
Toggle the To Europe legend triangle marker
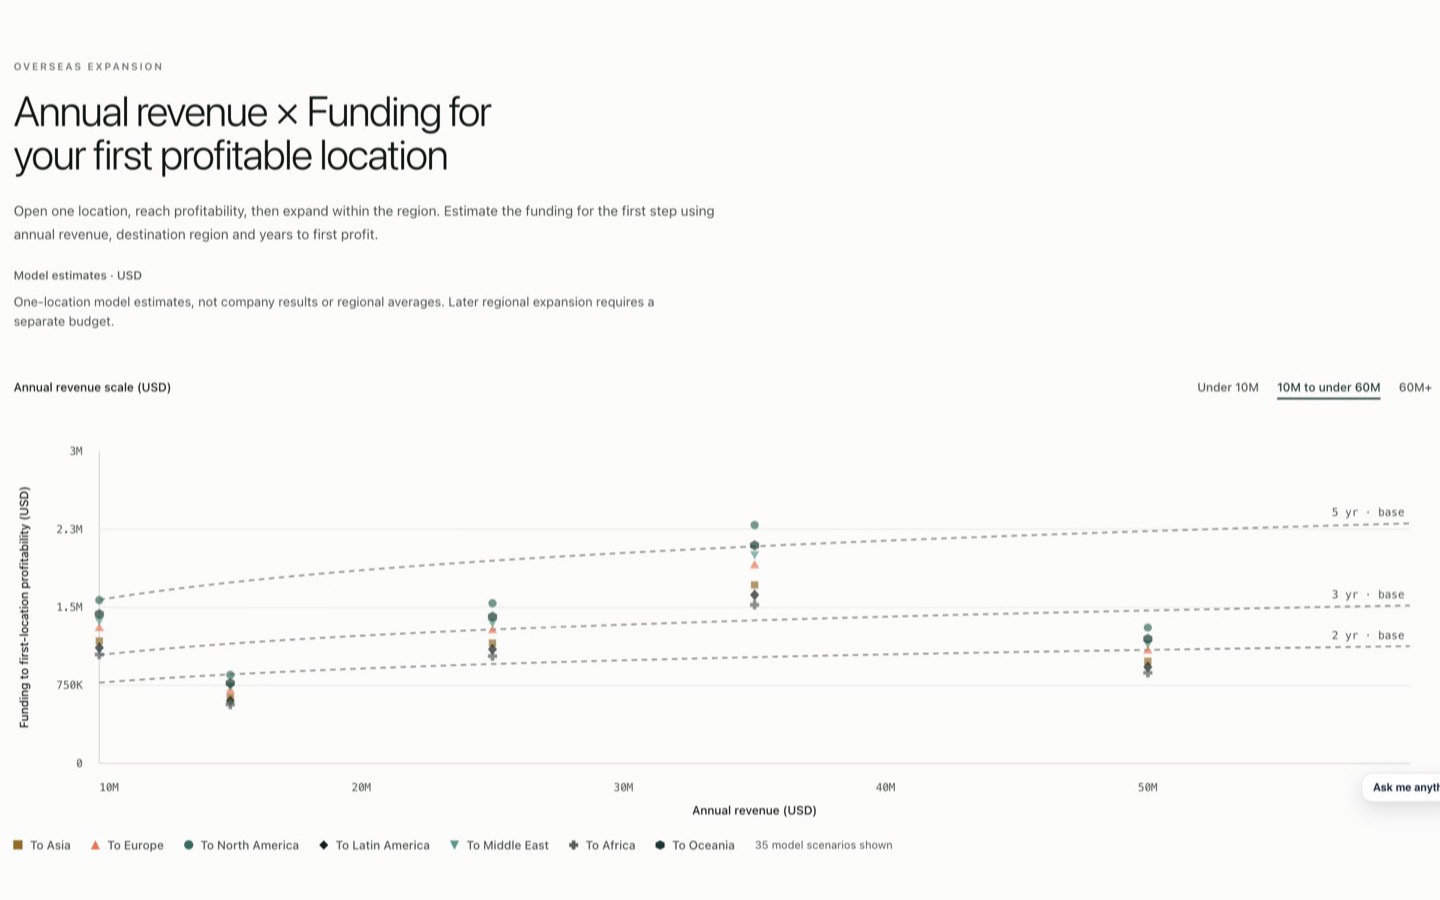coord(95,845)
